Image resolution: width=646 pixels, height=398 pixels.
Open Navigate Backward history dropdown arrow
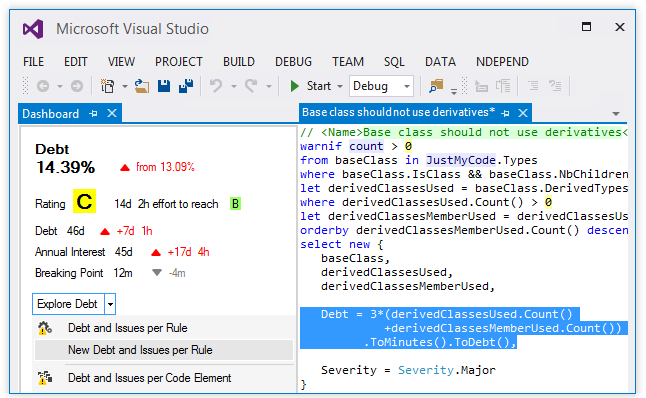[x=60, y=87]
